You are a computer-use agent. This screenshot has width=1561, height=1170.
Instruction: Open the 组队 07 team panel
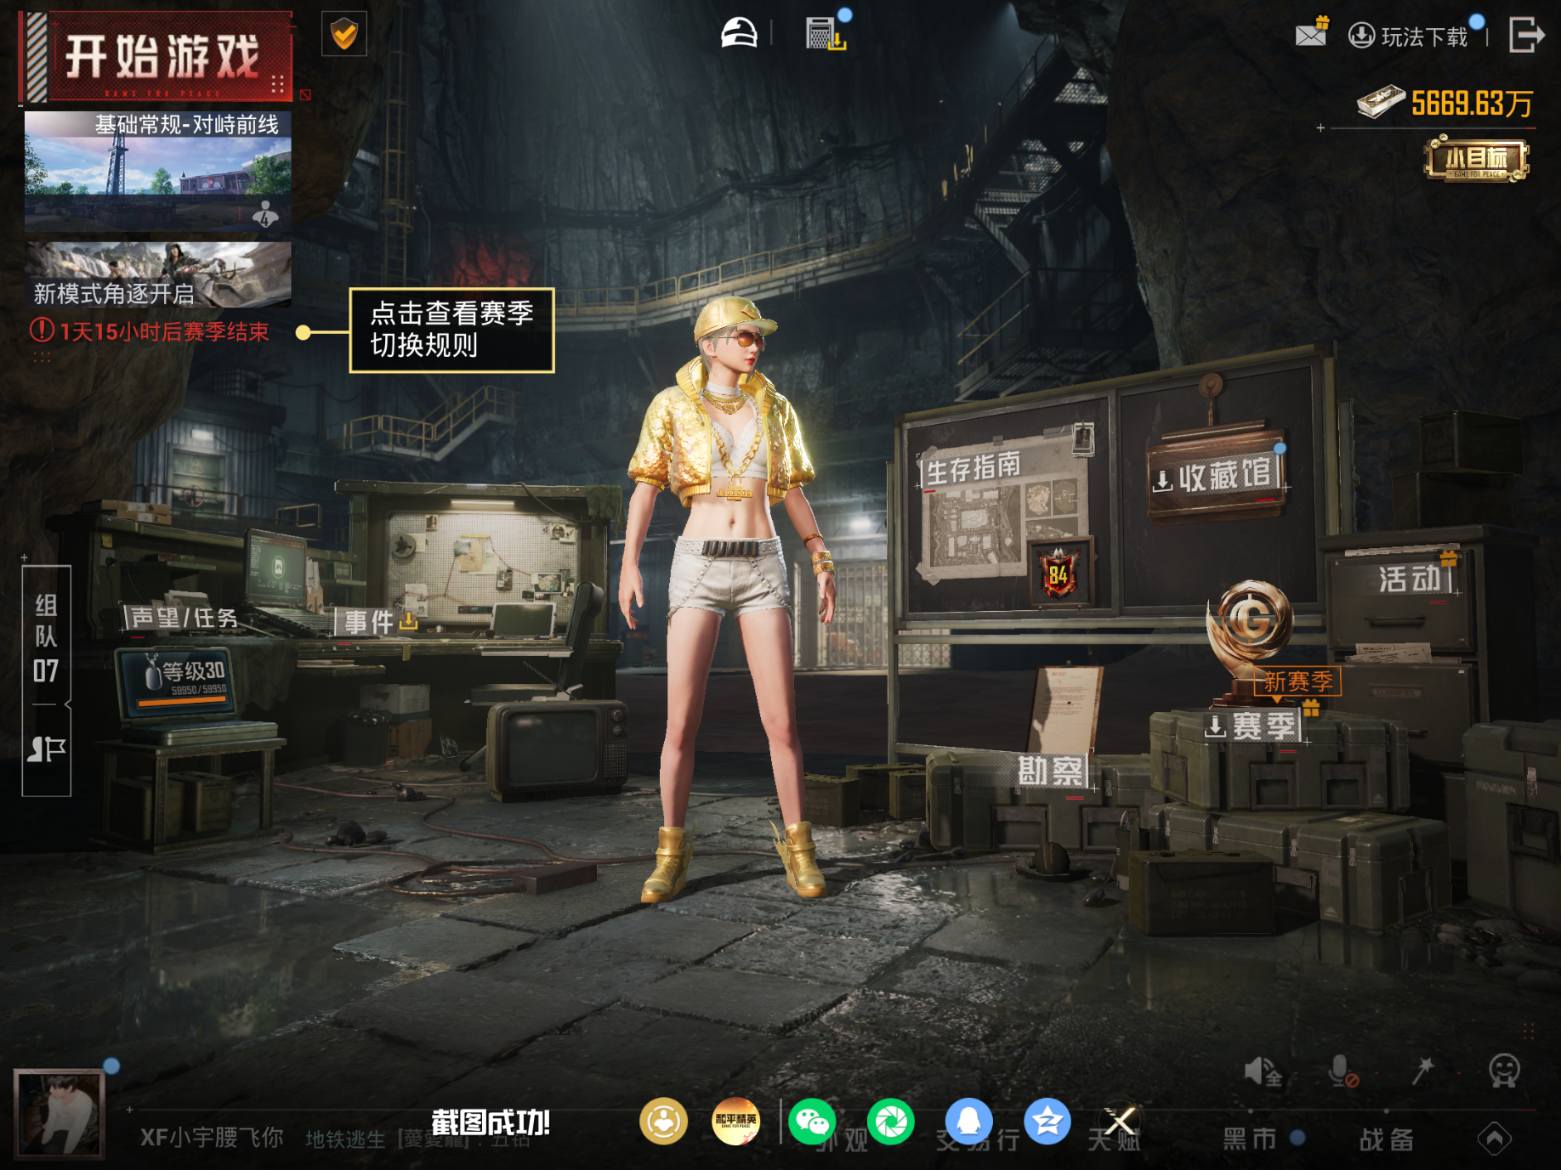coord(46,637)
